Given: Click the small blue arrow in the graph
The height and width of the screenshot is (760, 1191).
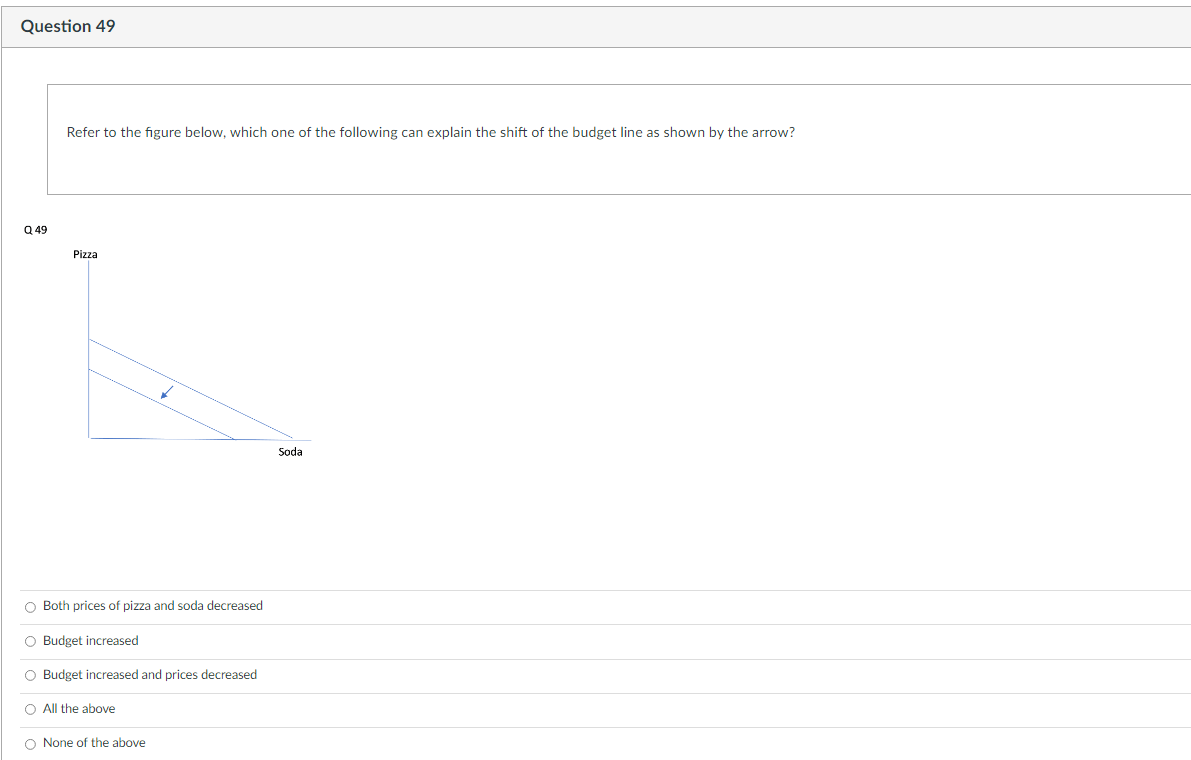Looking at the screenshot, I should 167,392.
